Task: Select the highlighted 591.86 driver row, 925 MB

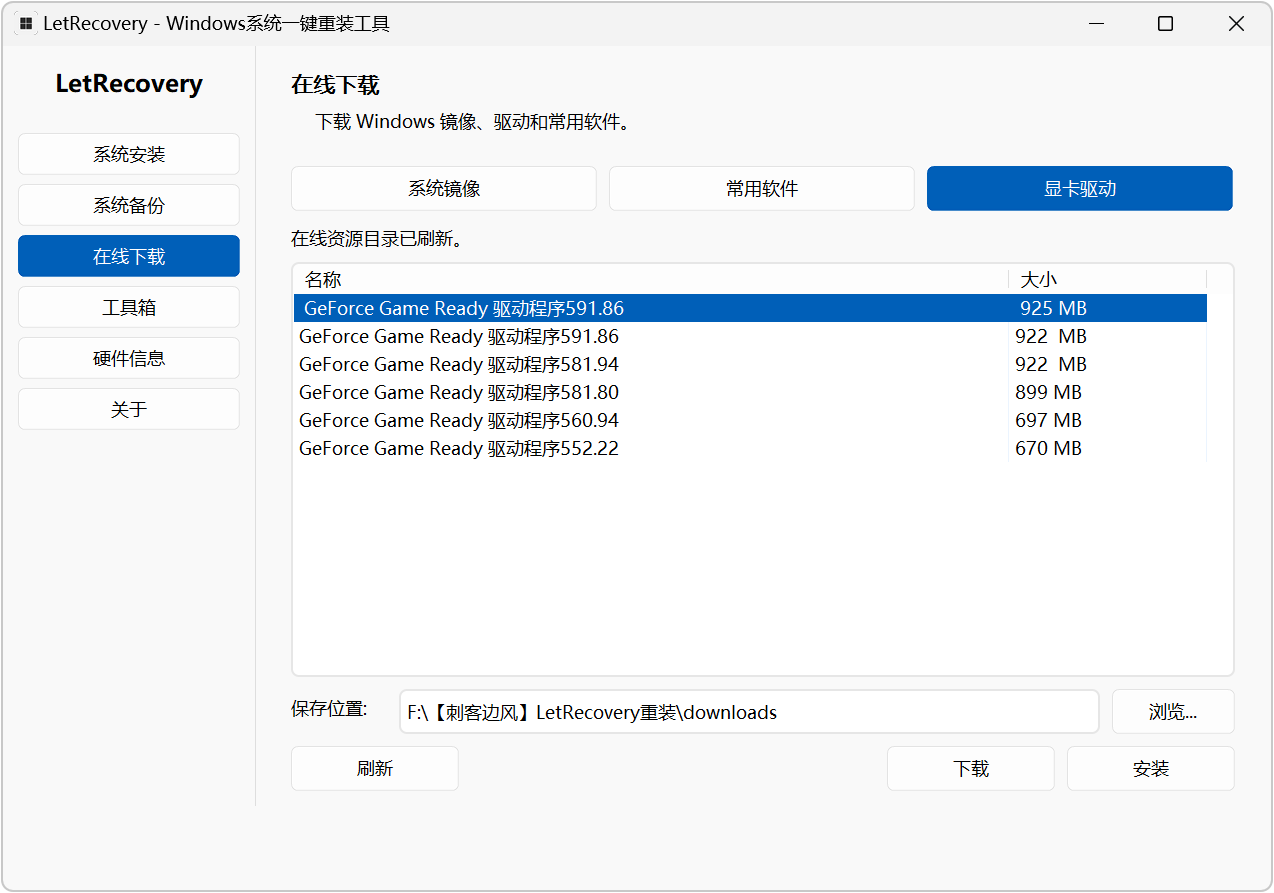Action: click(x=750, y=308)
